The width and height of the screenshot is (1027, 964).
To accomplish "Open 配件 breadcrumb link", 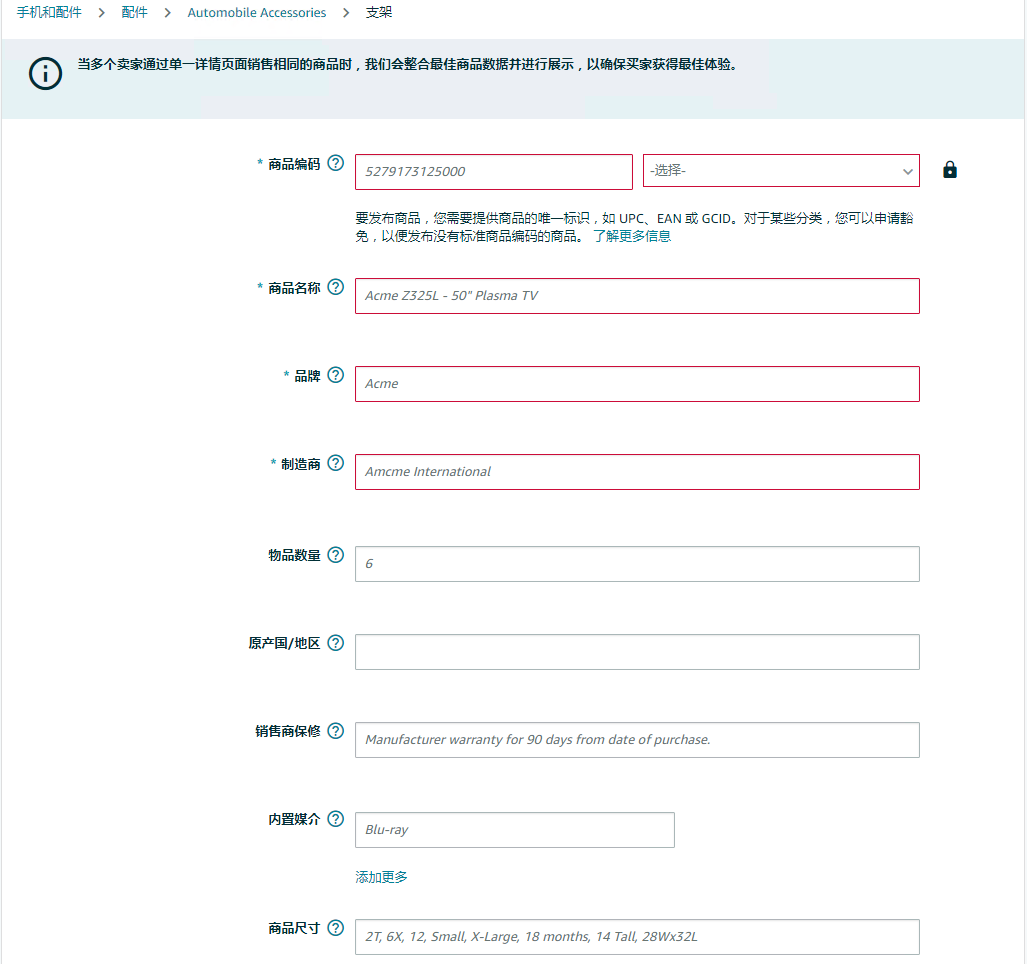I will 134,12.
